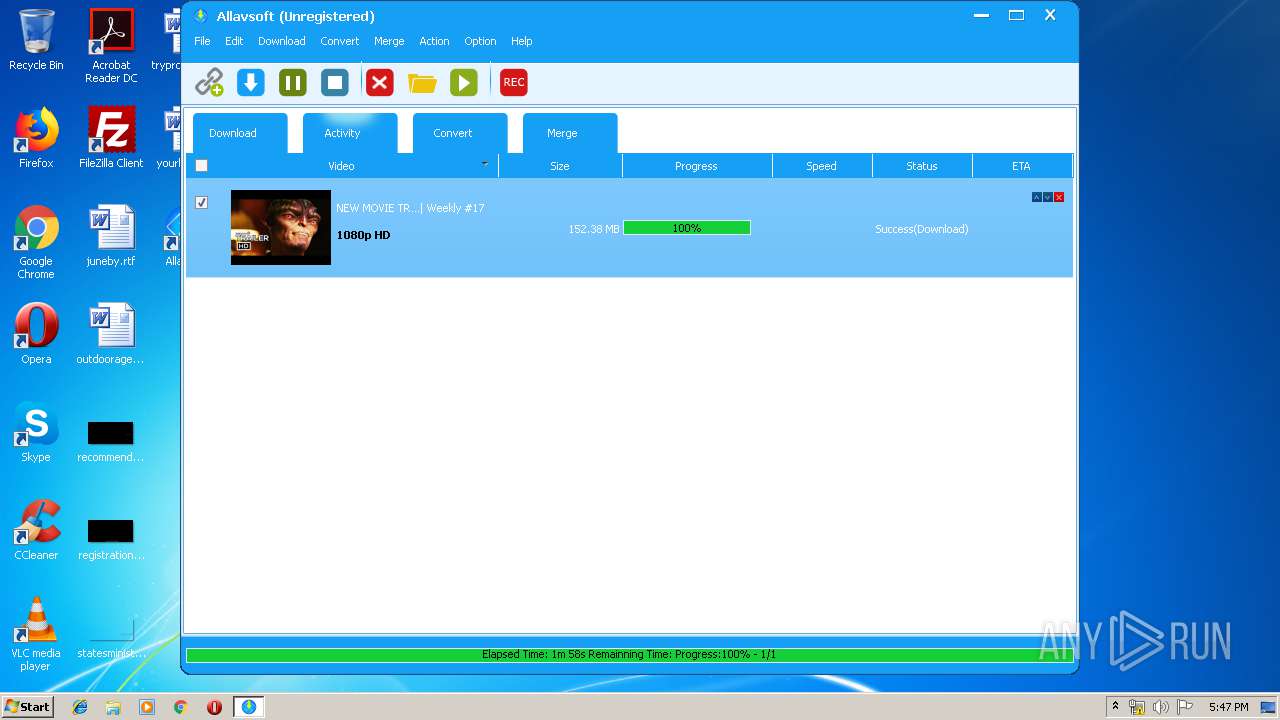Open the Convert menu
The height and width of the screenshot is (720, 1280).
click(x=340, y=41)
